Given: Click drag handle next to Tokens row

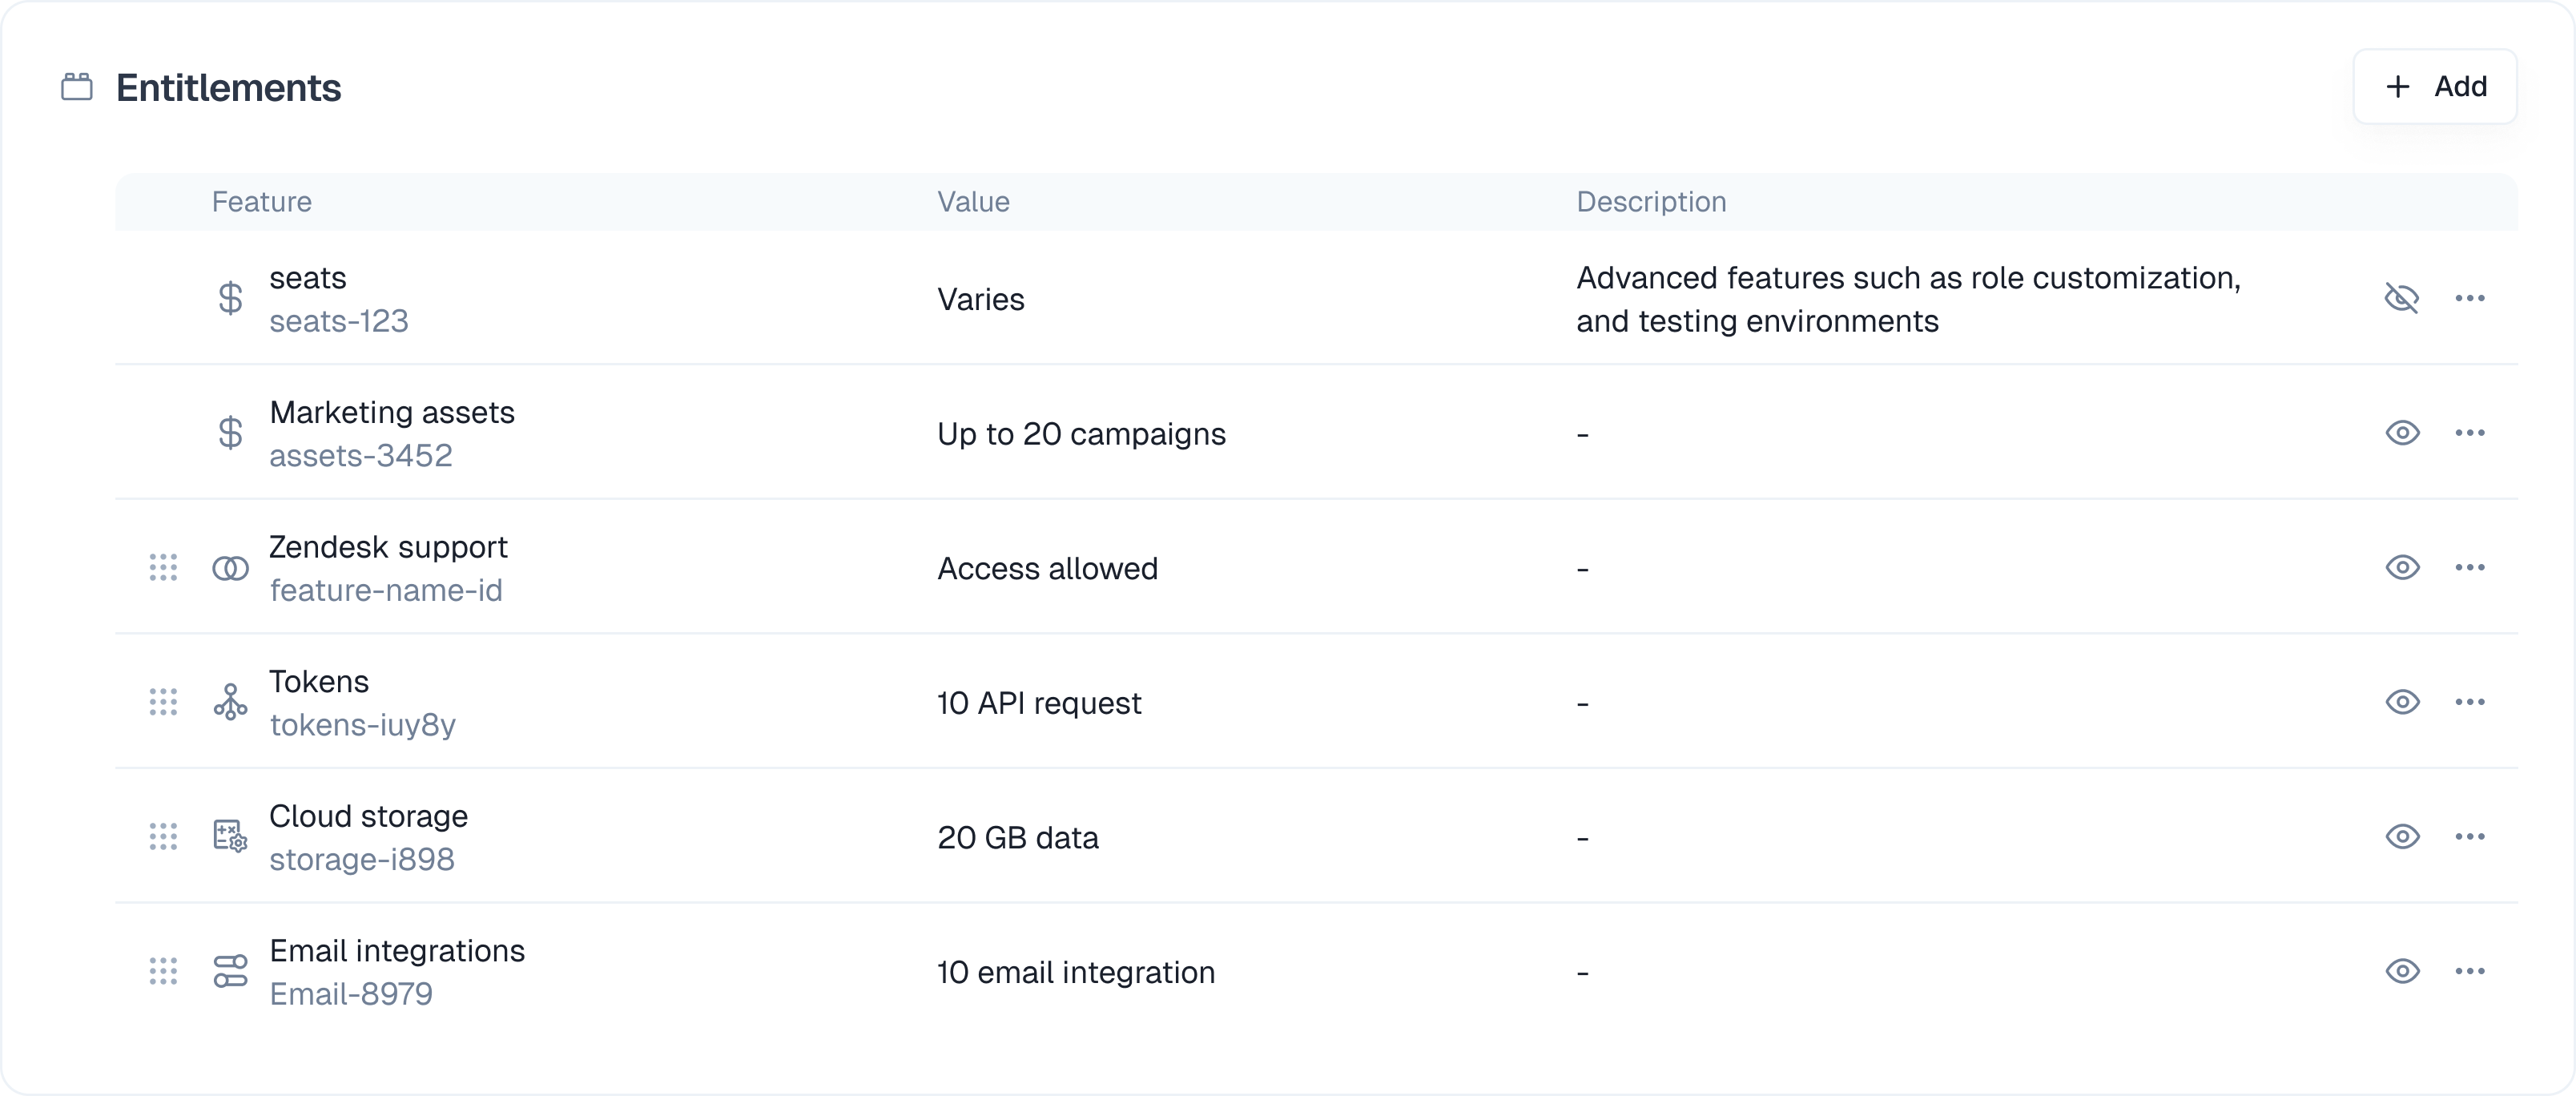Looking at the screenshot, I should [163, 702].
